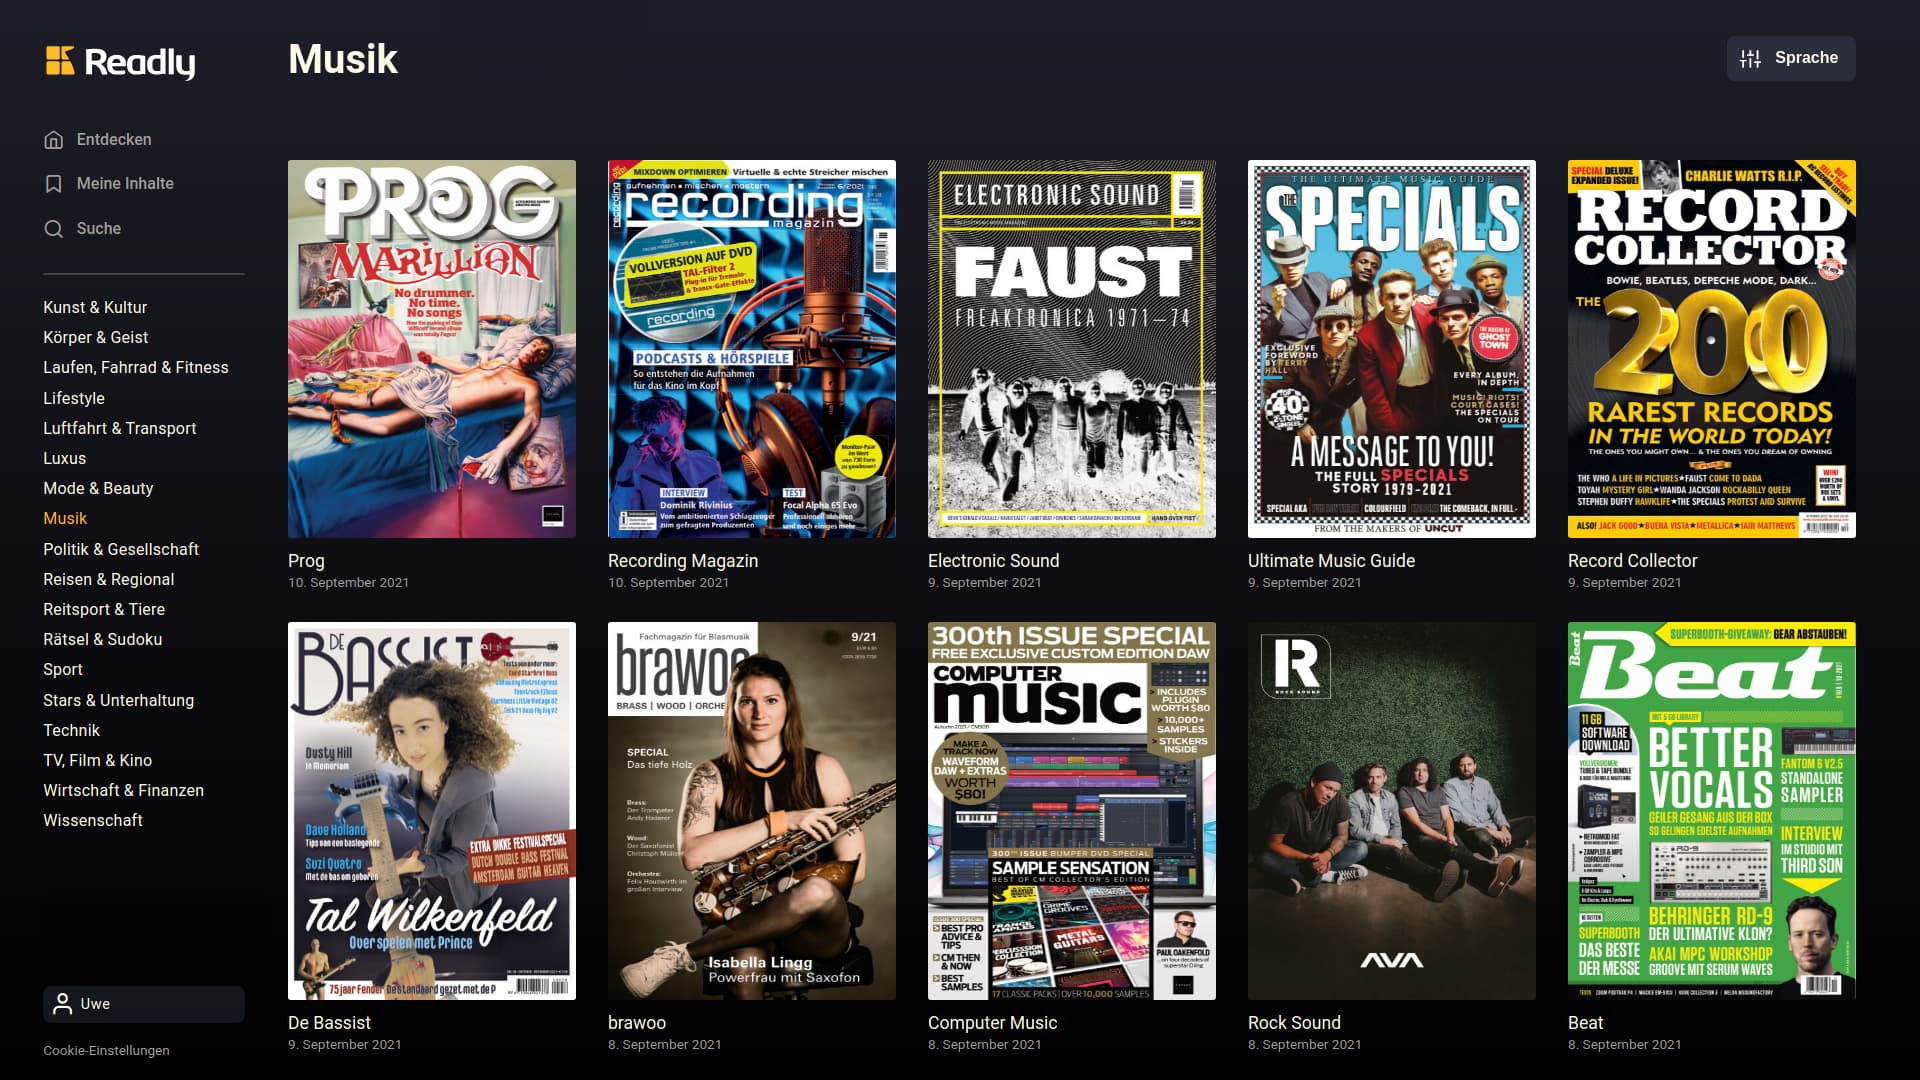Open the Electronic Sound Faust cover
The width and height of the screenshot is (1920, 1080).
pos(1072,349)
